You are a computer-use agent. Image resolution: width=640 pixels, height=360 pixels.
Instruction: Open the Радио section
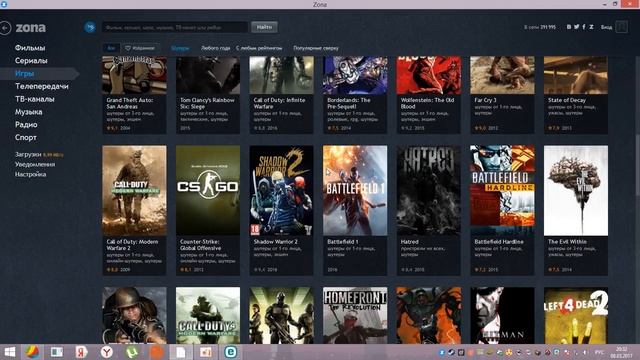tap(26, 124)
